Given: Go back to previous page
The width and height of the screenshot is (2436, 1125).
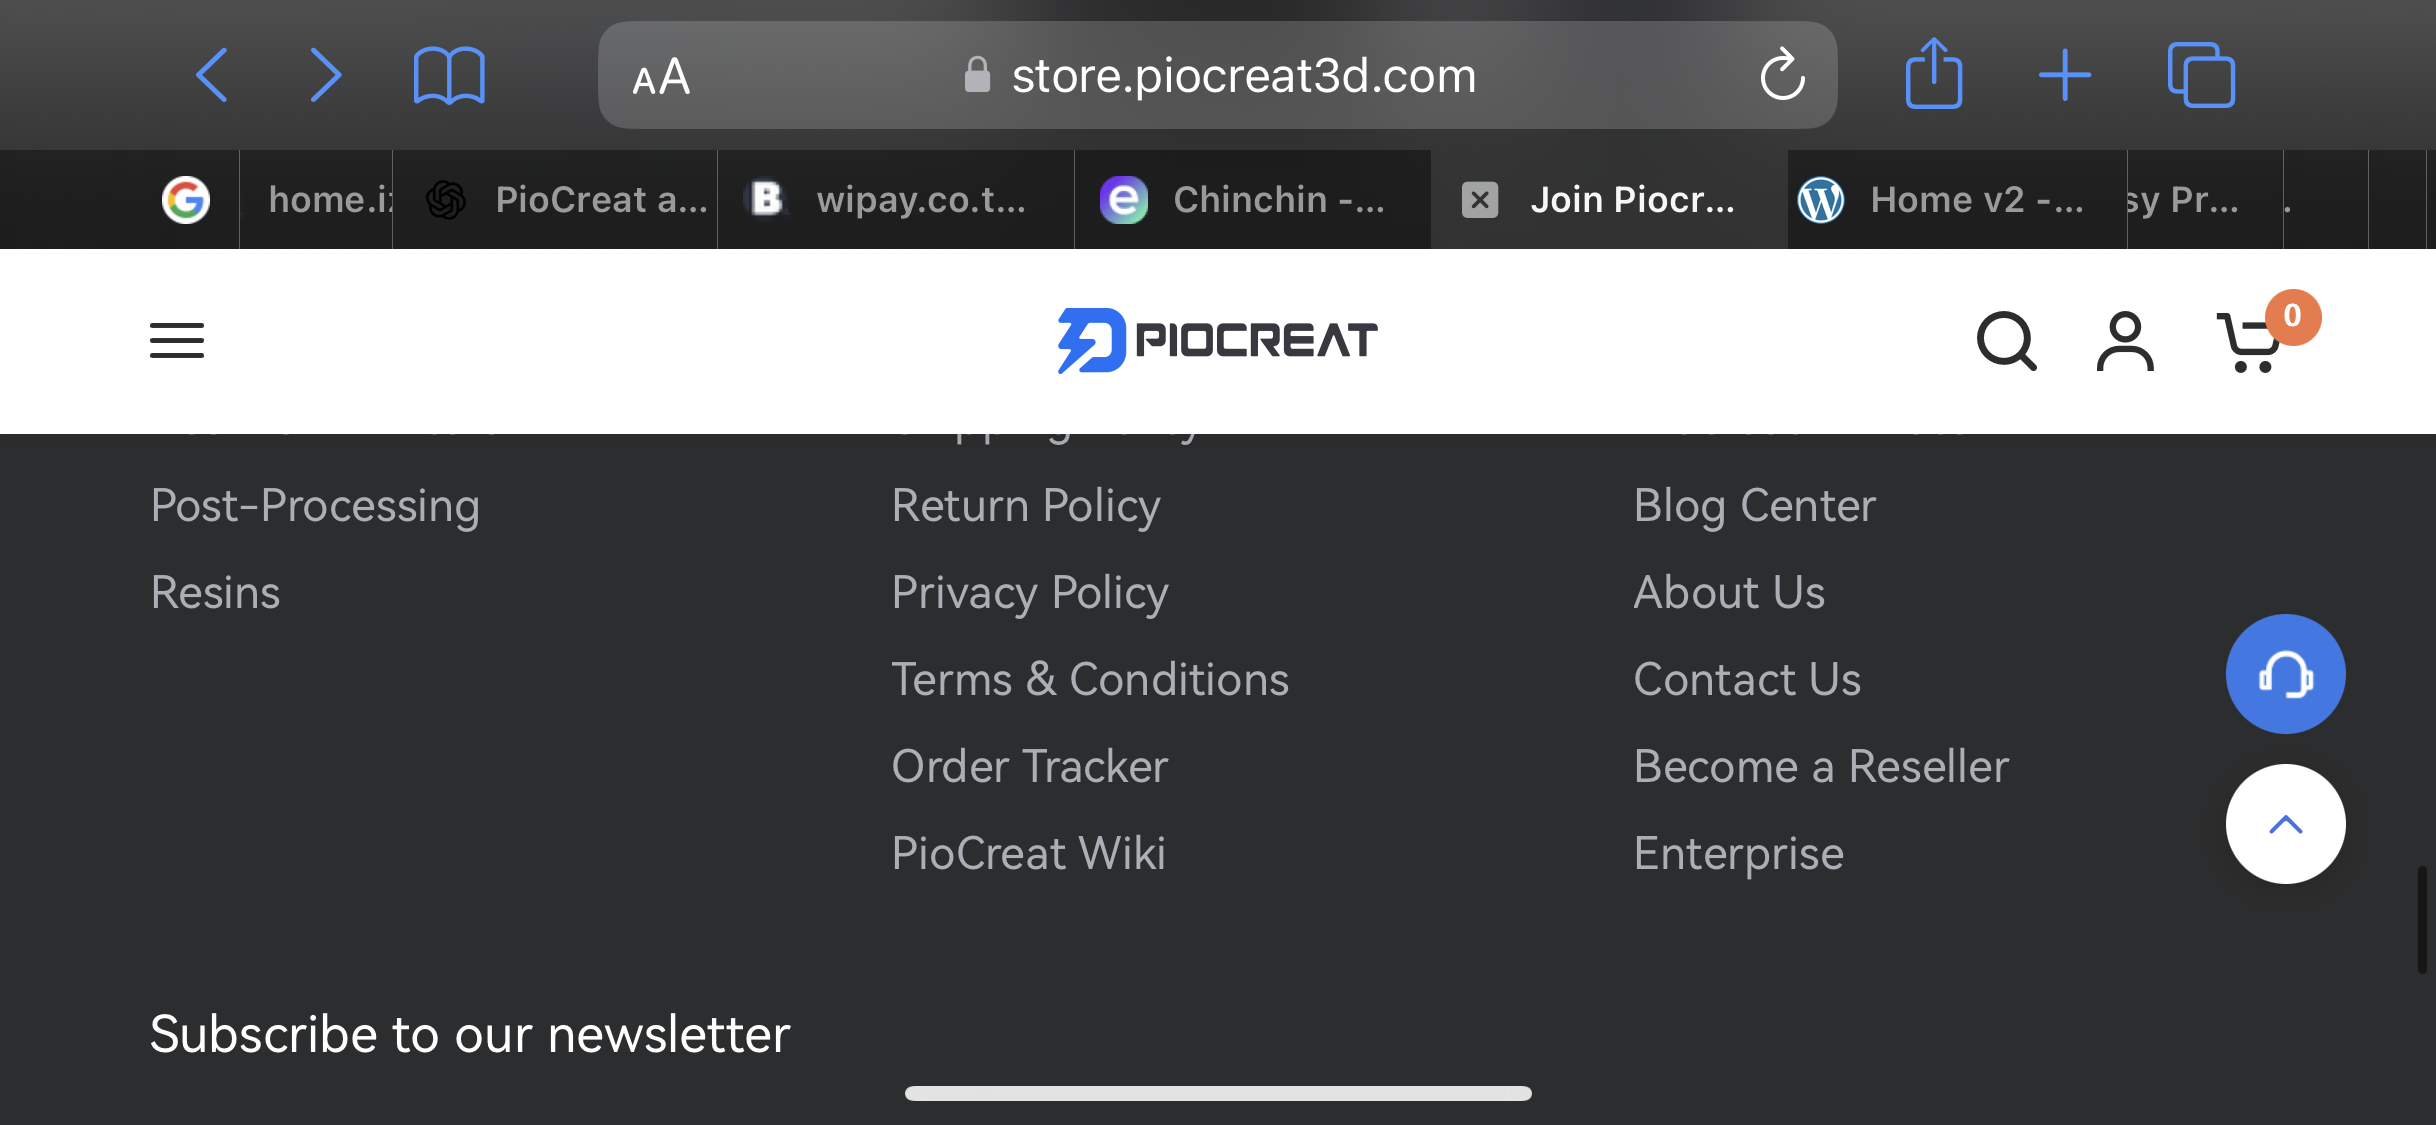Looking at the screenshot, I should pyautogui.click(x=212, y=75).
